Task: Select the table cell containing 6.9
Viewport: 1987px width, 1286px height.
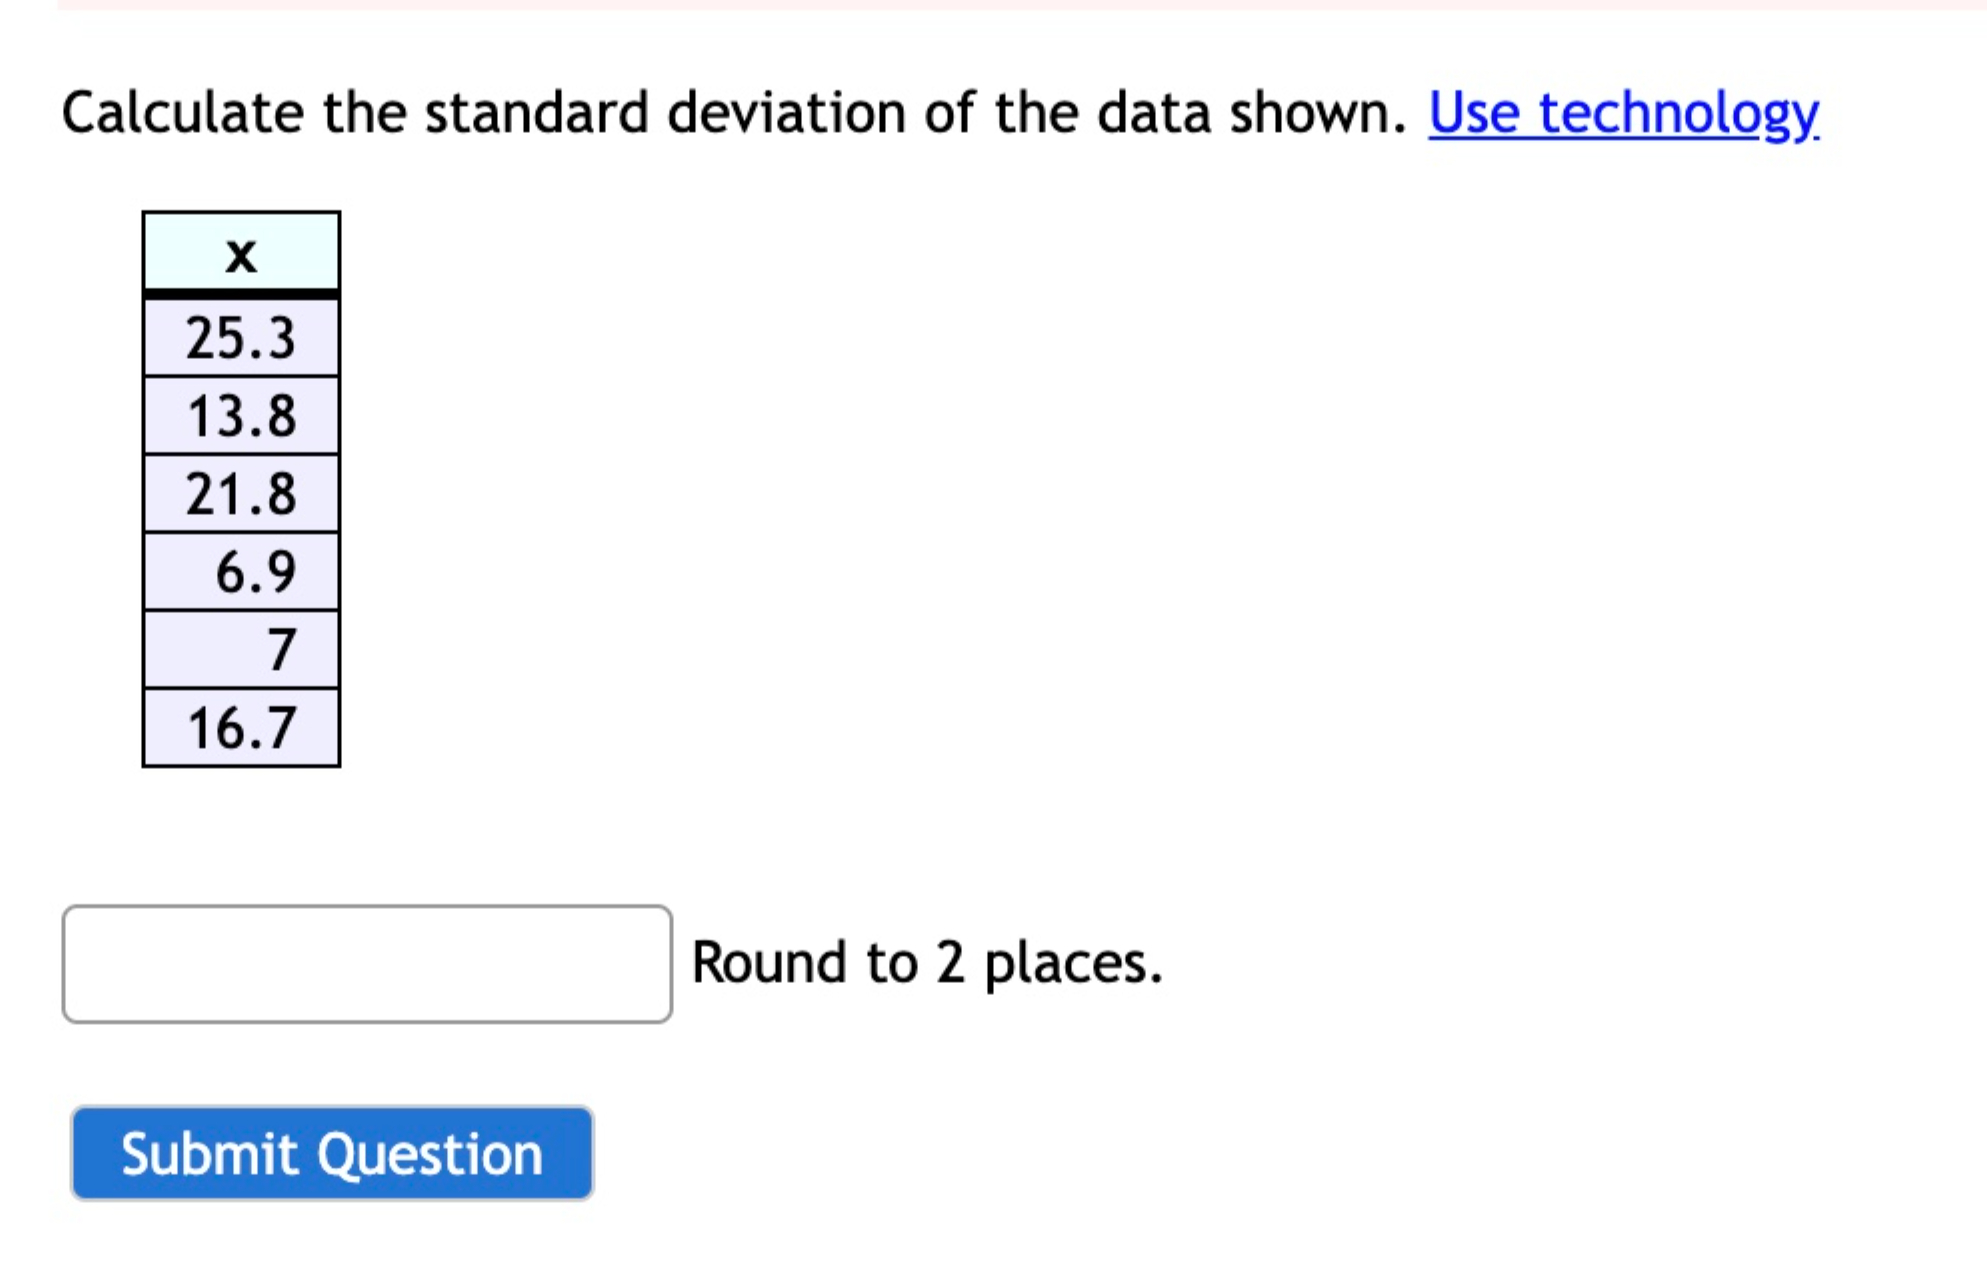Action: click(241, 570)
